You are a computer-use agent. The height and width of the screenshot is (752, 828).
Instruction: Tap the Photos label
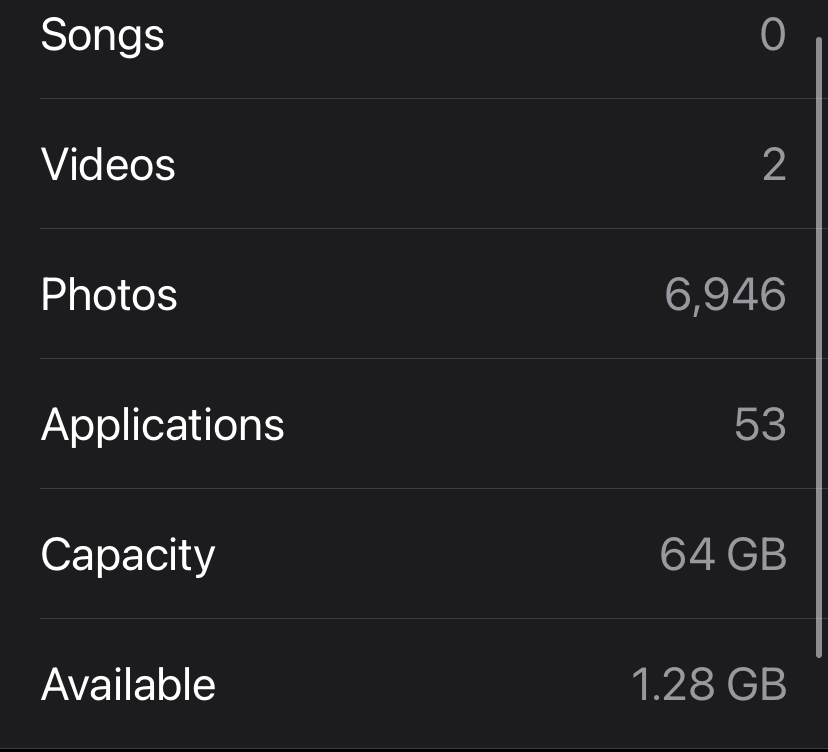(109, 294)
